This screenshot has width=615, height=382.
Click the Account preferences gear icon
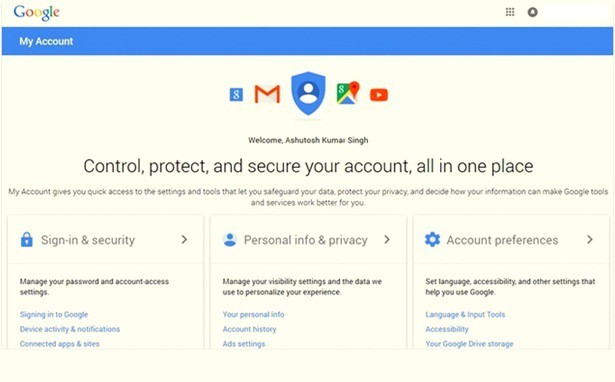[x=433, y=239]
